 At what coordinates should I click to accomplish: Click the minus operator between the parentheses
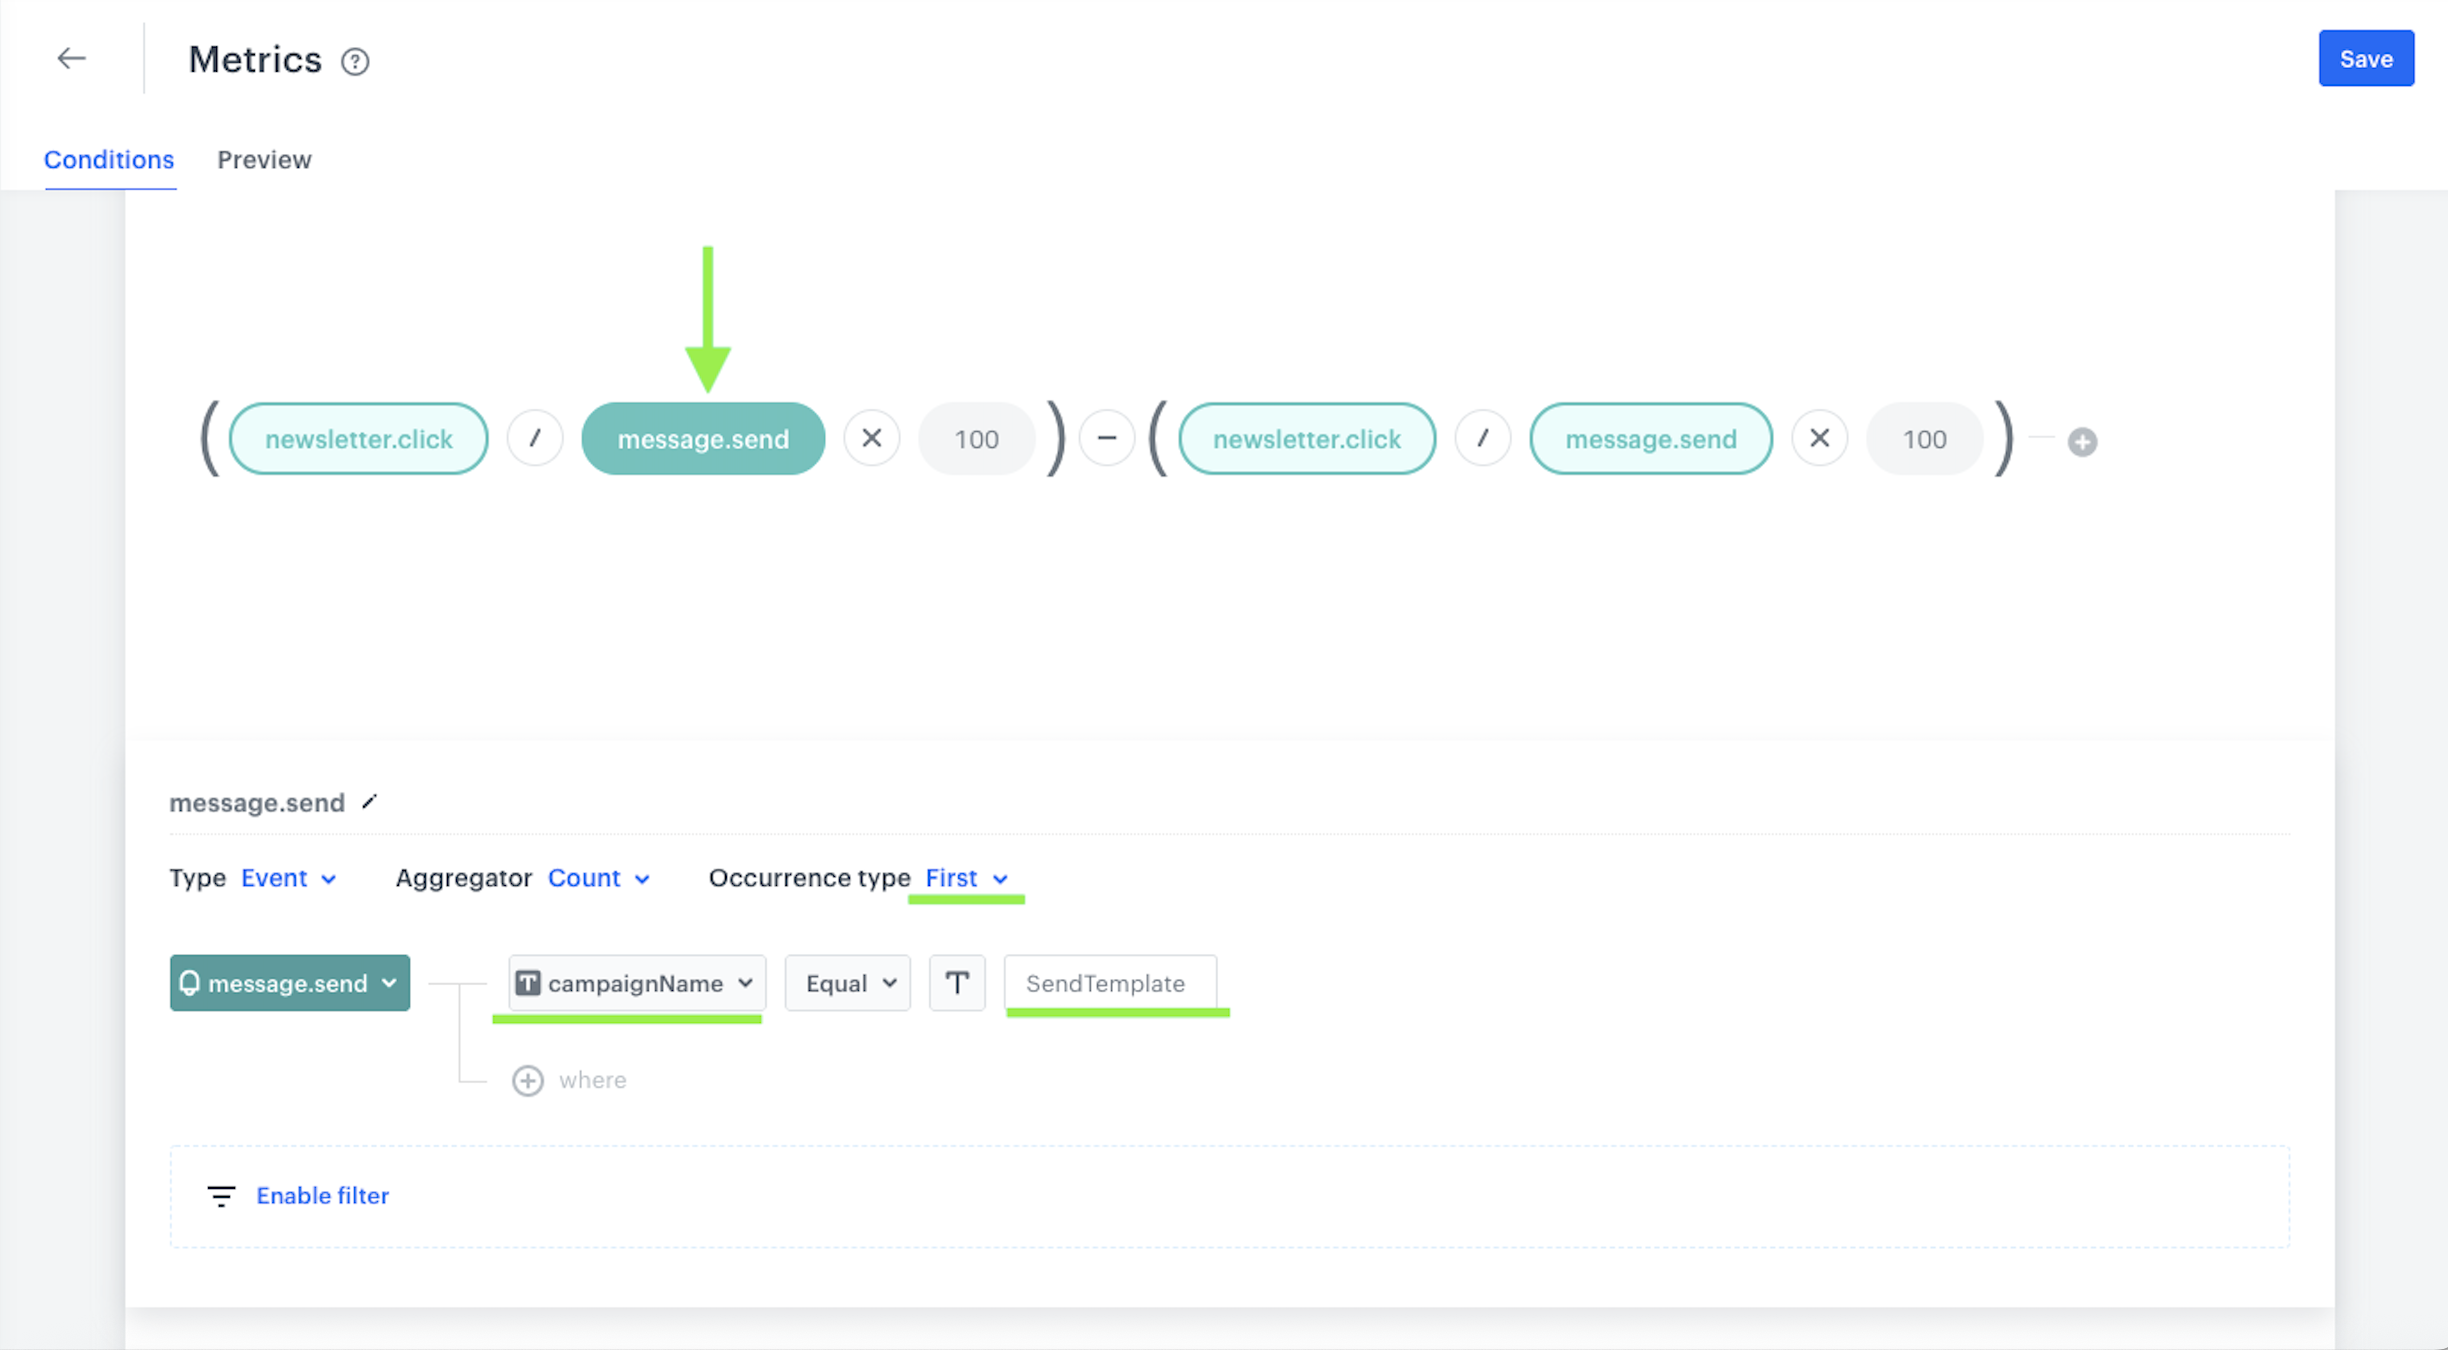click(1107, 438)
